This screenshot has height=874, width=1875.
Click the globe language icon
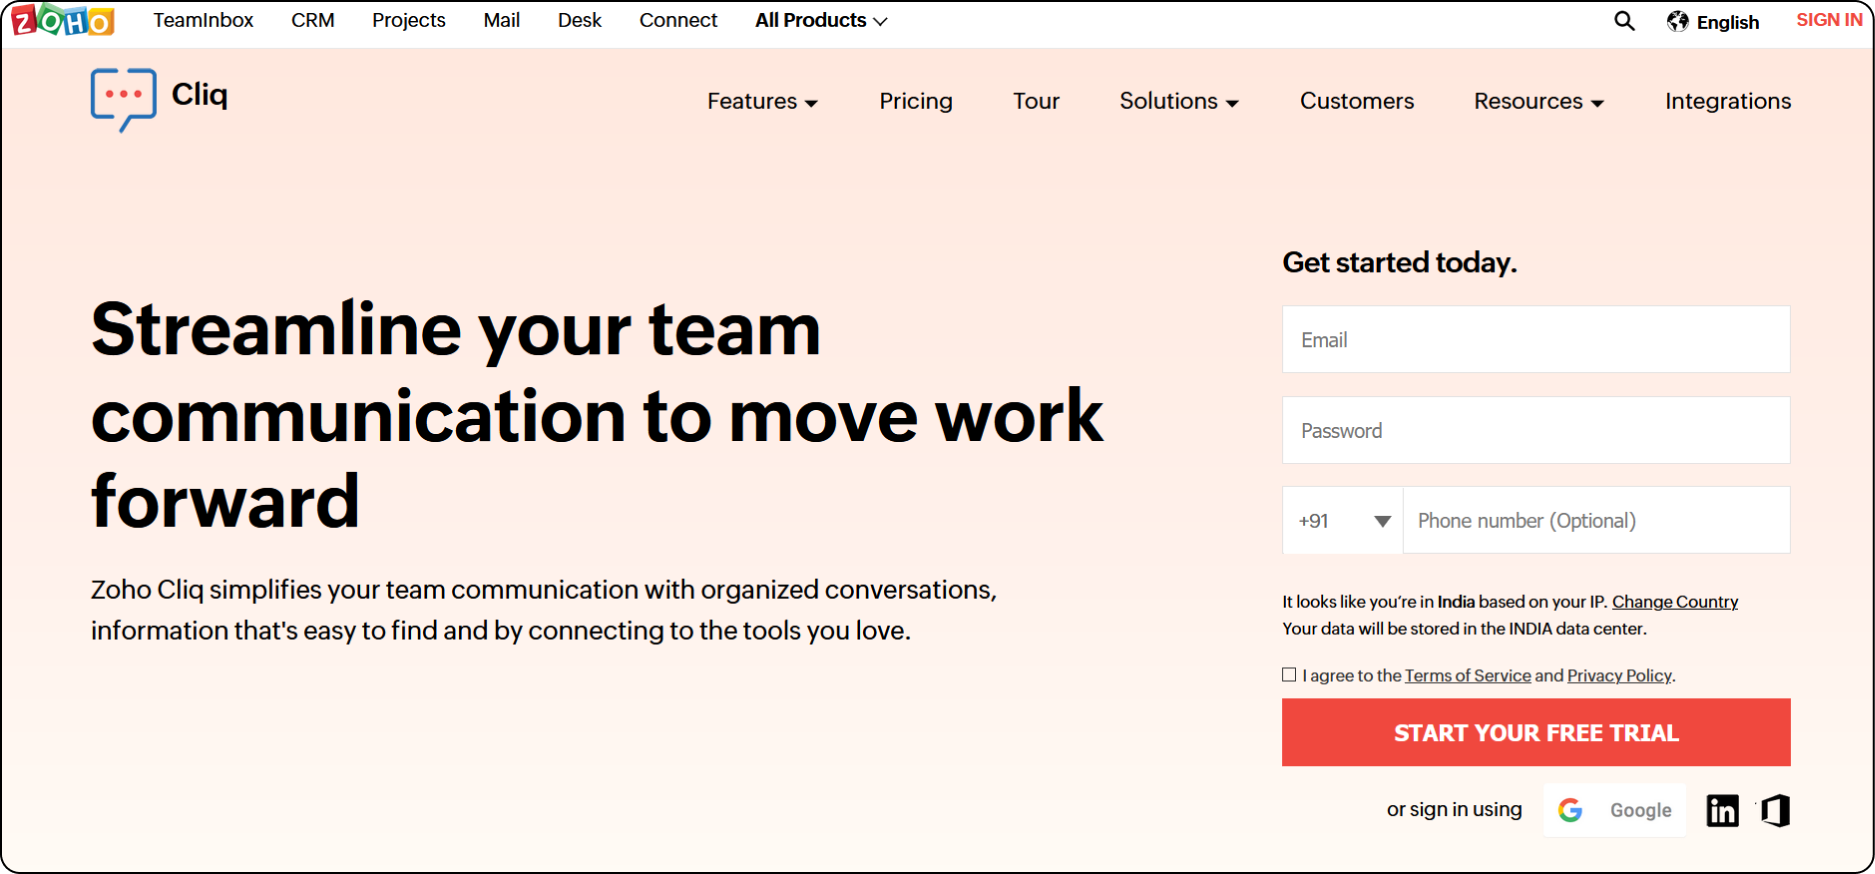(x=1677, y=21)
